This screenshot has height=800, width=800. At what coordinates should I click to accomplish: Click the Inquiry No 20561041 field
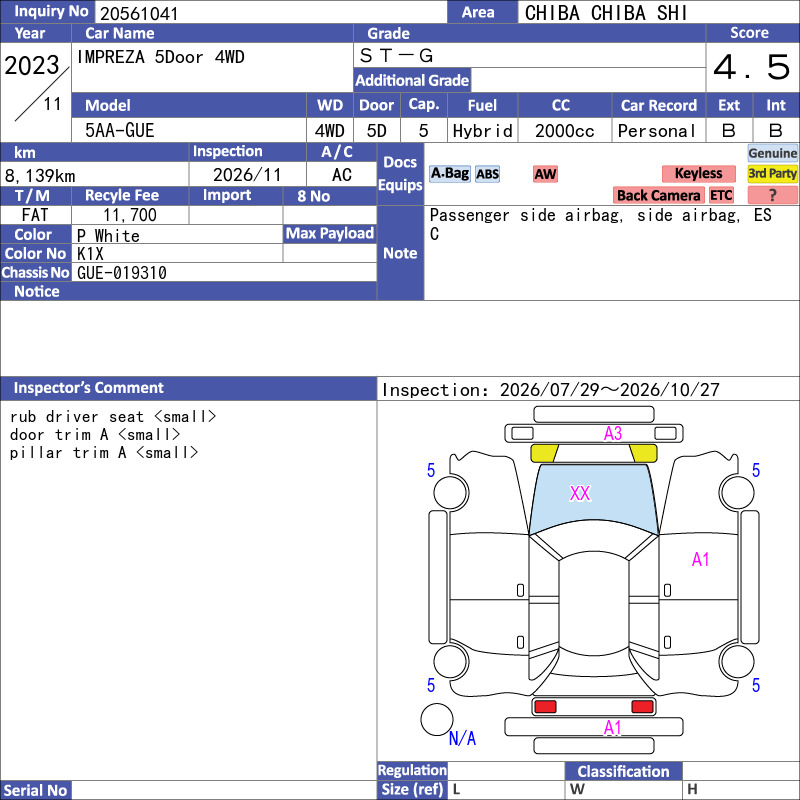(x=271, y=13)
